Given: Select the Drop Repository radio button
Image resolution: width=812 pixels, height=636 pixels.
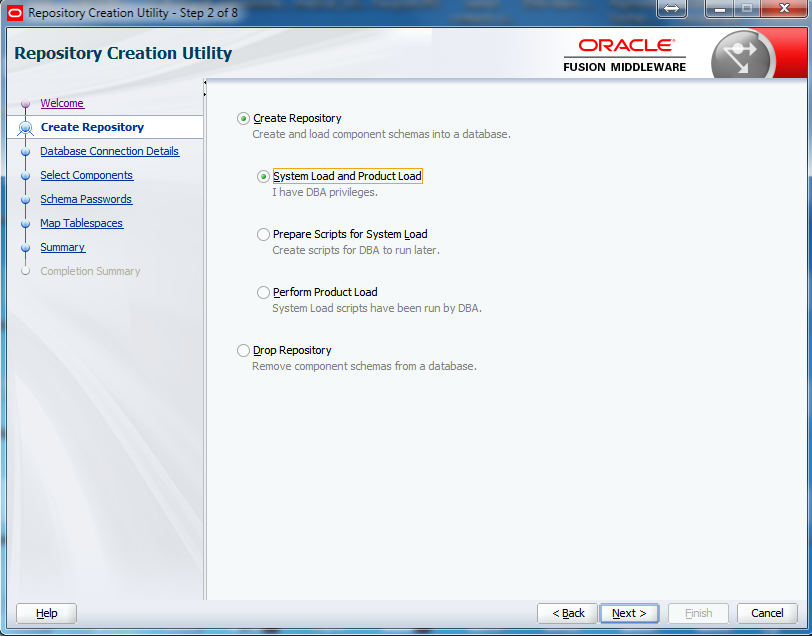Looking at the screenshot, I should pos(243,351).
